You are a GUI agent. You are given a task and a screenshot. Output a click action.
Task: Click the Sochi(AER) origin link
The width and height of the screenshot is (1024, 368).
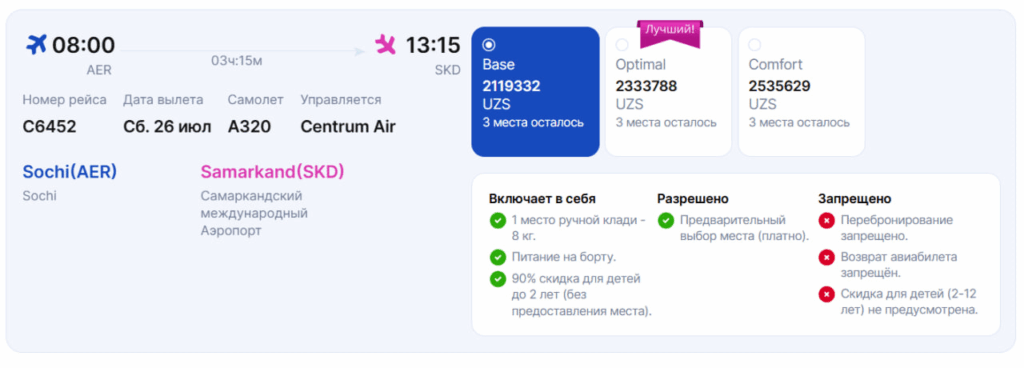[70, 172]
